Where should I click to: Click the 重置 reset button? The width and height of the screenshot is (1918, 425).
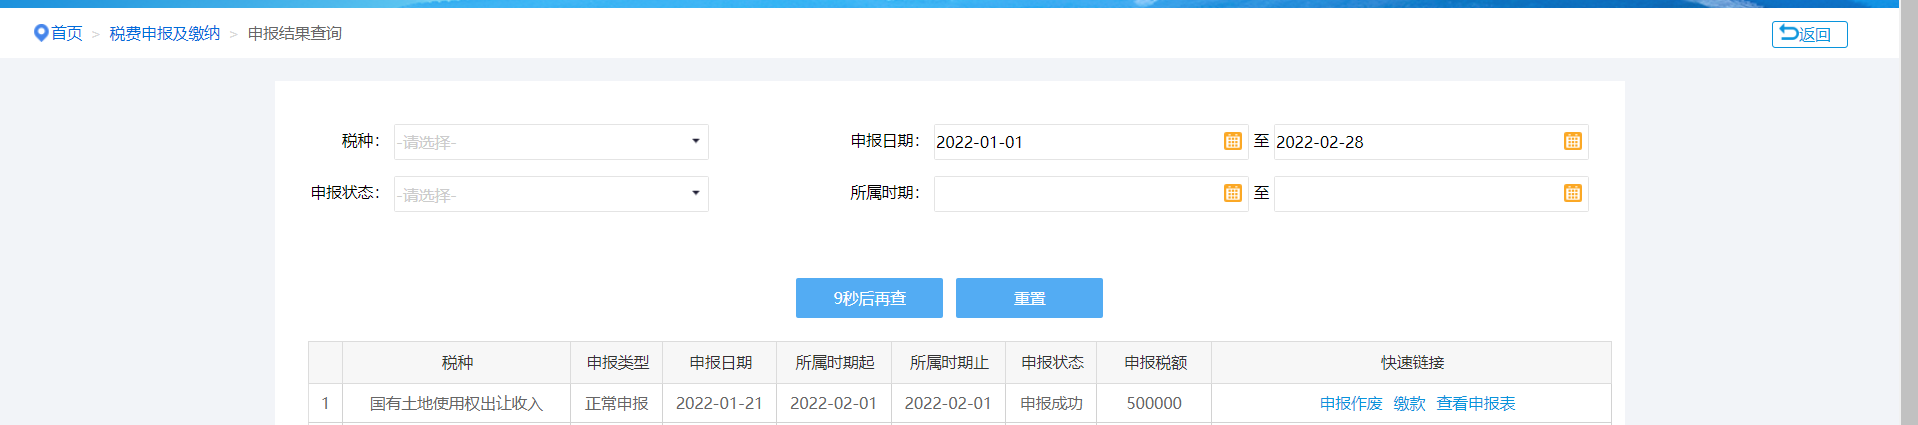[1029, 298]
